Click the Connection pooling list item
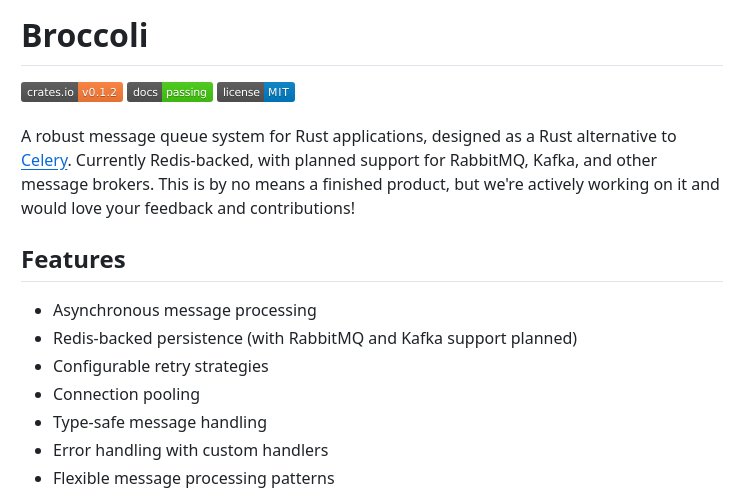 tap(126, 395)
